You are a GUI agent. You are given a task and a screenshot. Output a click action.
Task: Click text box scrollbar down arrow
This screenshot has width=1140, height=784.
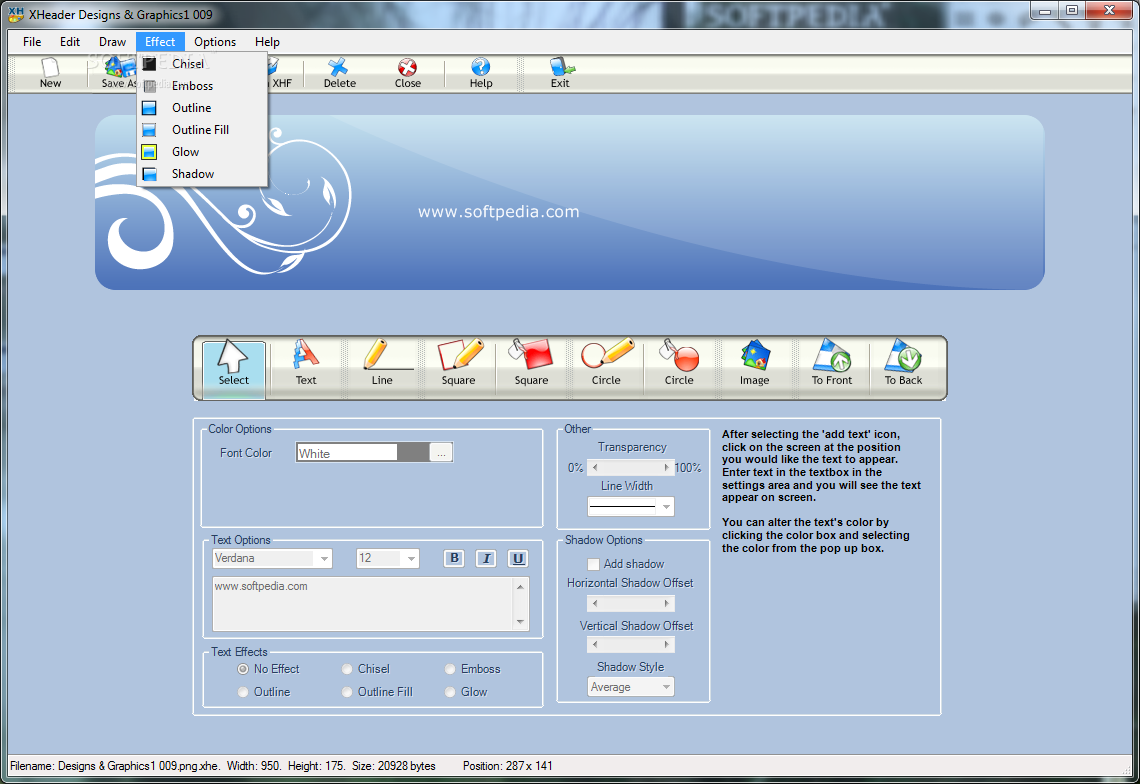tap(521, 622)
